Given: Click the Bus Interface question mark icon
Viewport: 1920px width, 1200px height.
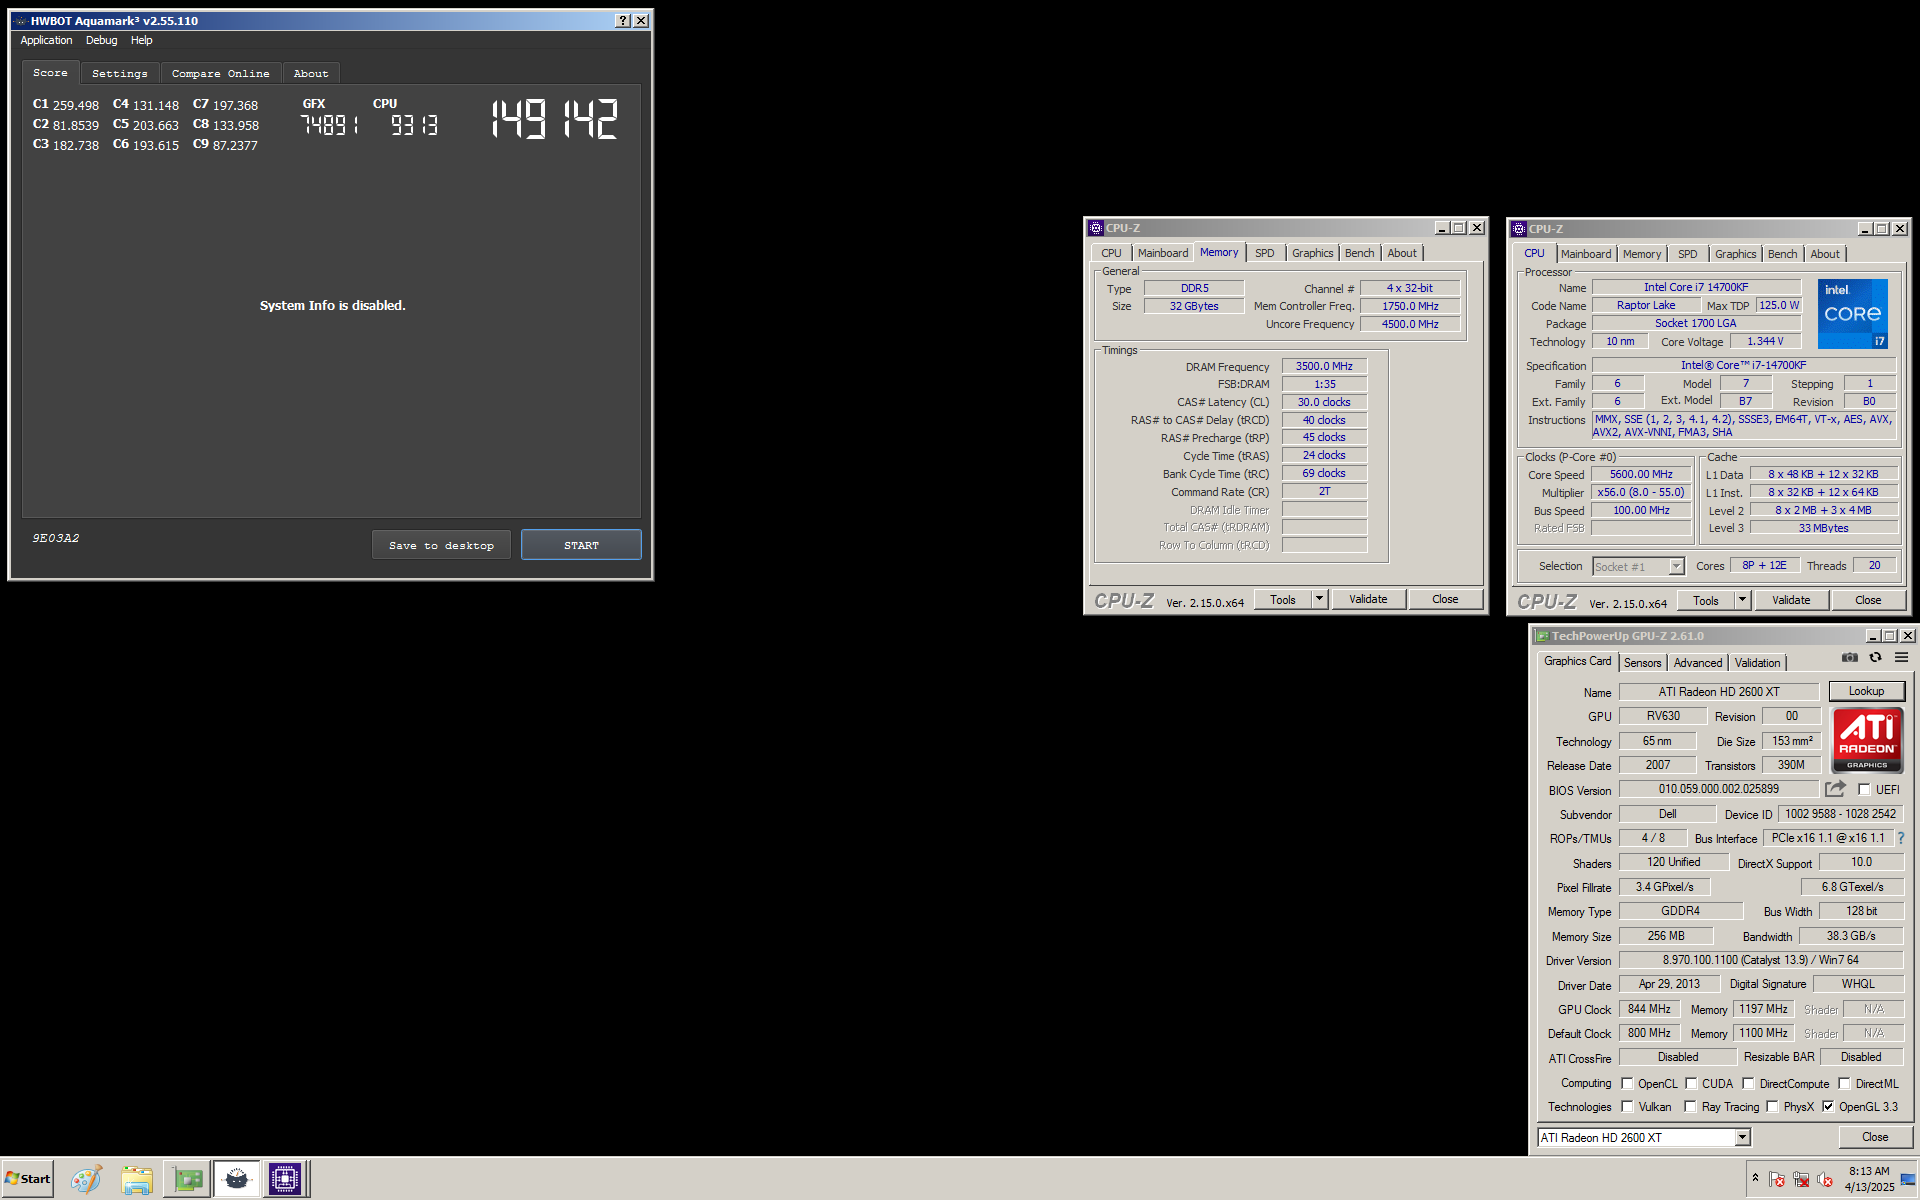Looking at the screenshot, I should click(1901, 838).
